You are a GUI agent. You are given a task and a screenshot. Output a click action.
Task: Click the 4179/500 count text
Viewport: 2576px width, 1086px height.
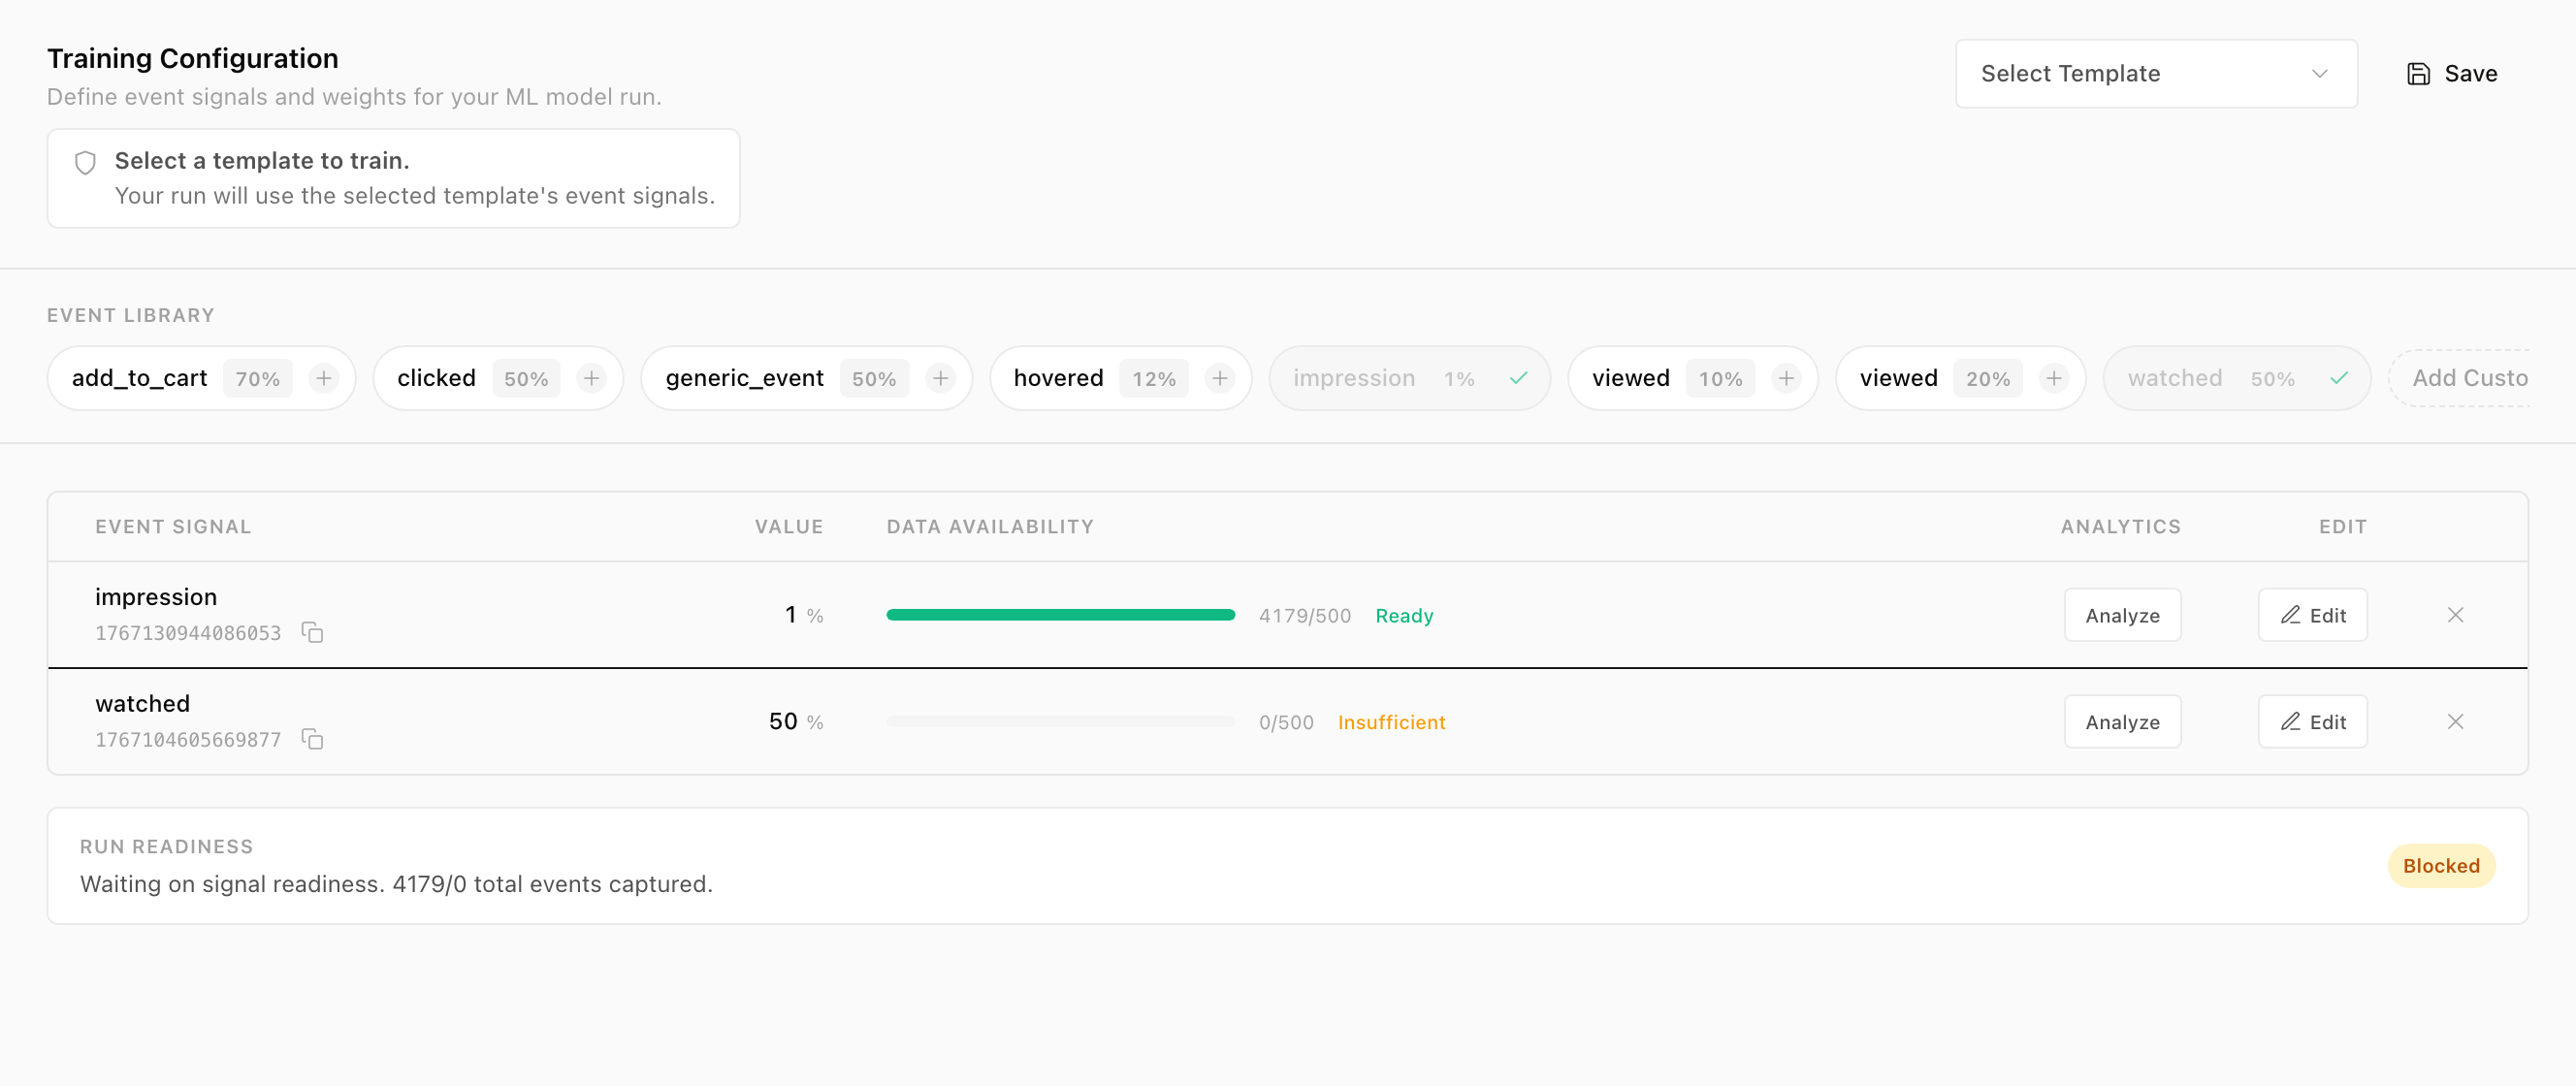tap(1304, 617)
